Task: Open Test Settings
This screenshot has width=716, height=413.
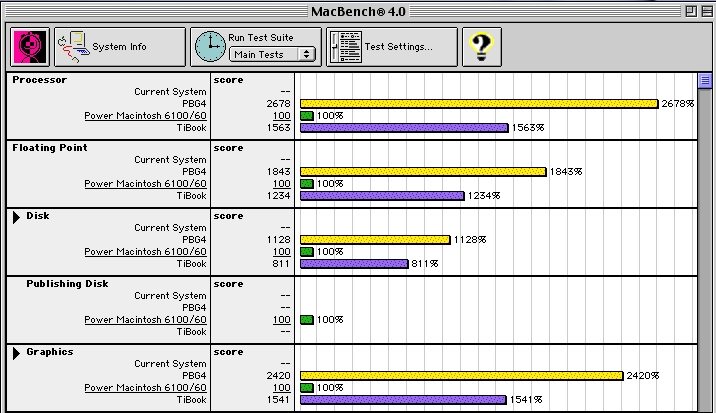Action: (x=392, y=47)
